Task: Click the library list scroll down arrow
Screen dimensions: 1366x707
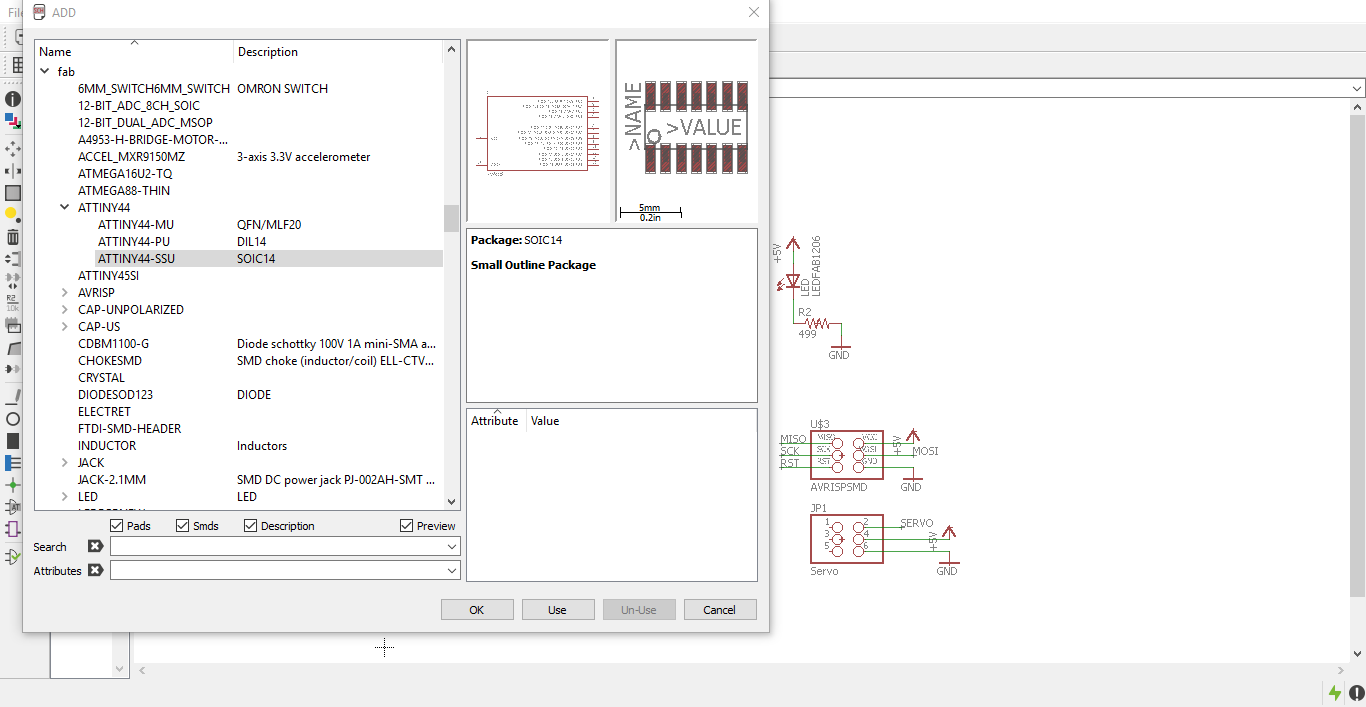Action: [x=451, y=502]
